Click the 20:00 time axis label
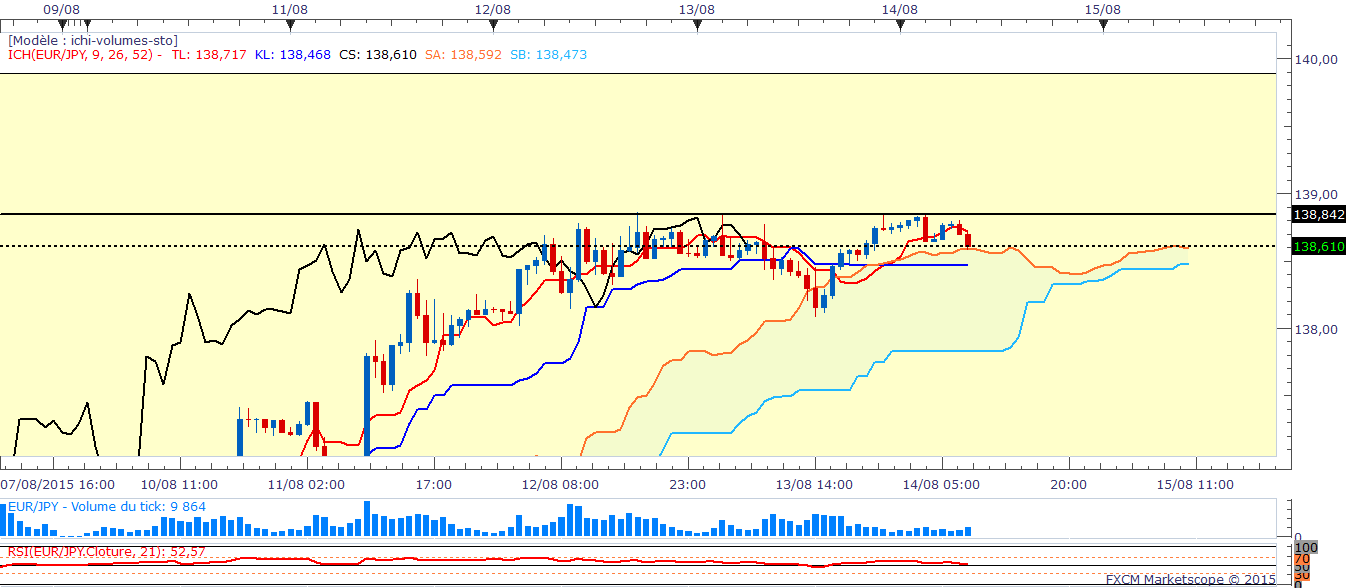The height and width of the screenshot is (588, 1349). point(1068,484)
